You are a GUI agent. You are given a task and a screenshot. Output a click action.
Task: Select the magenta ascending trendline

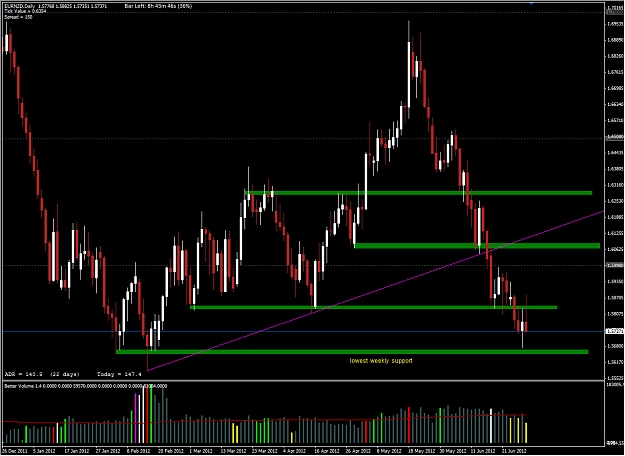tap(375, 291)
